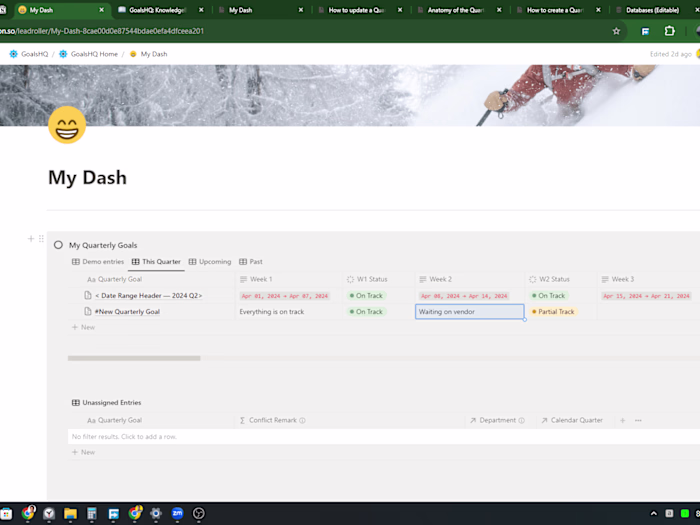700x525 pixels.
Task: Open the #New Quarterly Goal page icon
Action: pyautogui.click(x=88, y=311)
